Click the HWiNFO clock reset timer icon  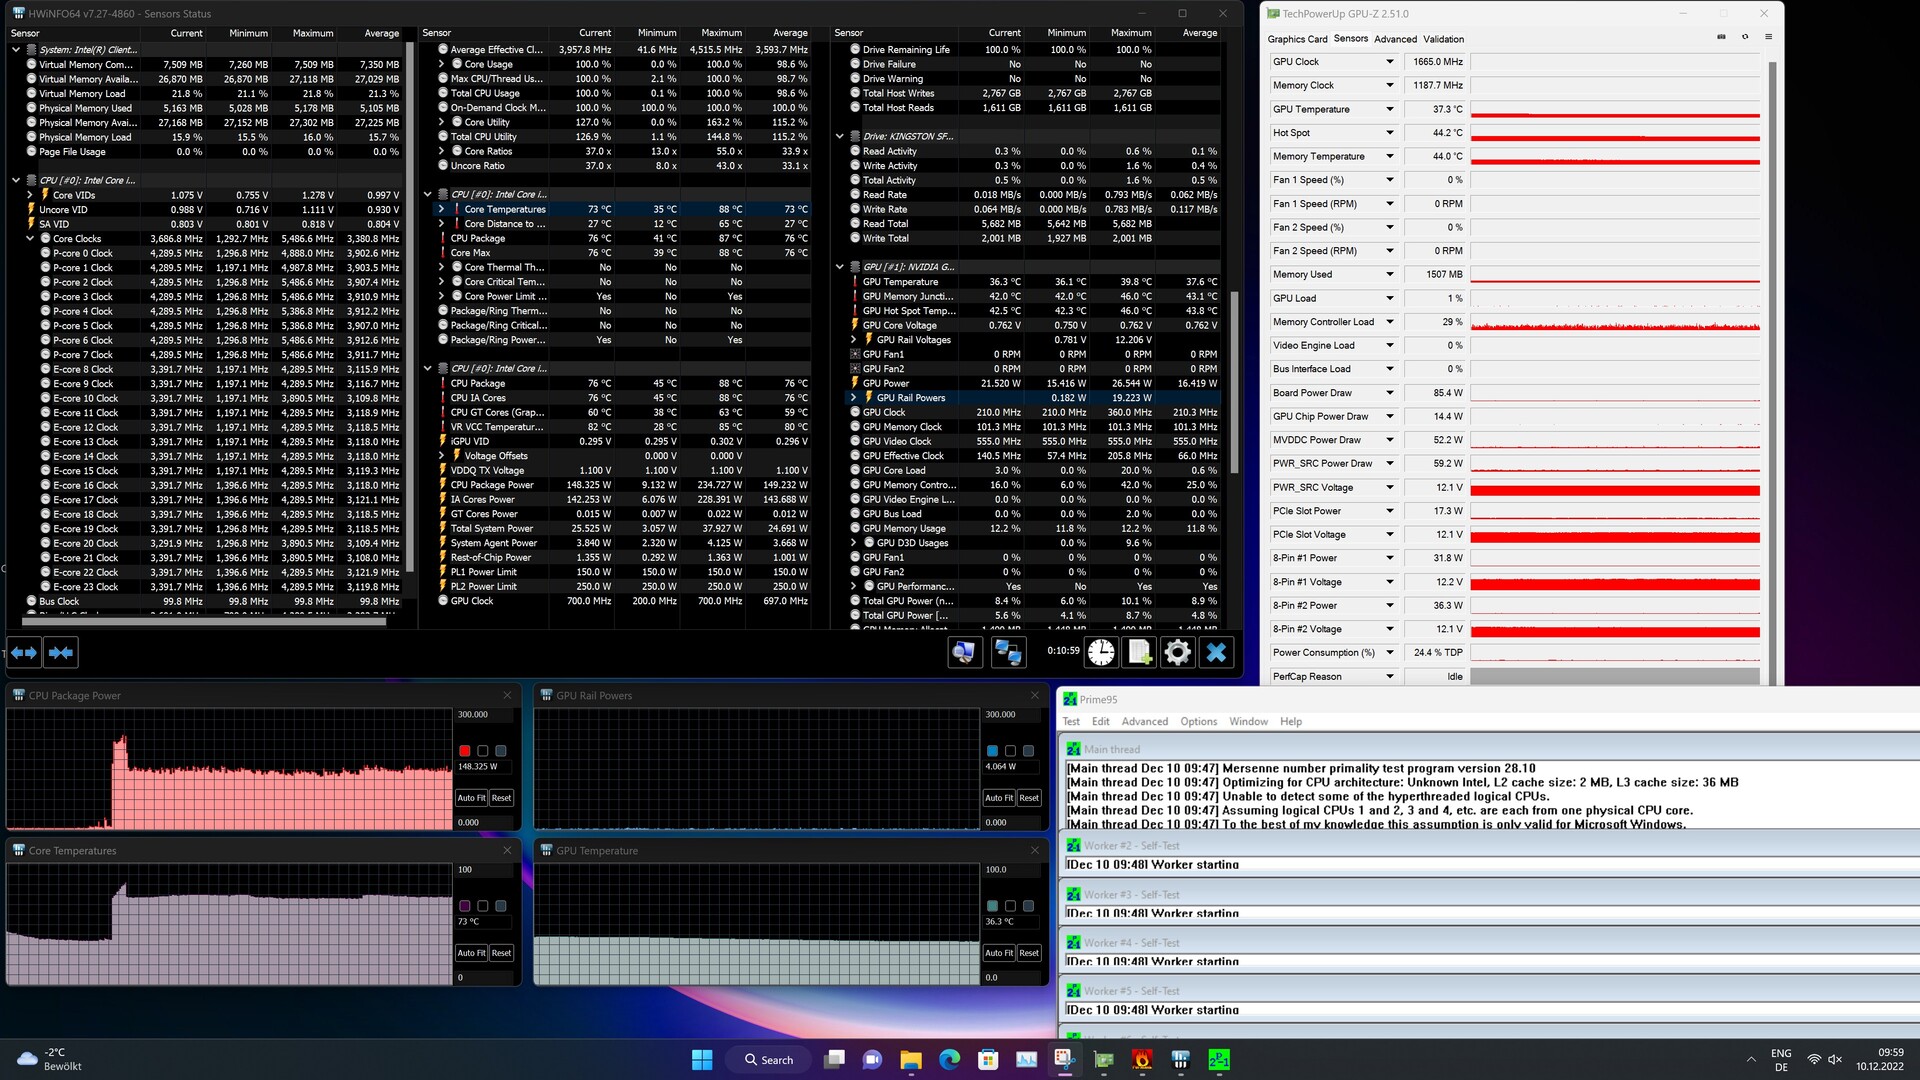(1101, 653)
